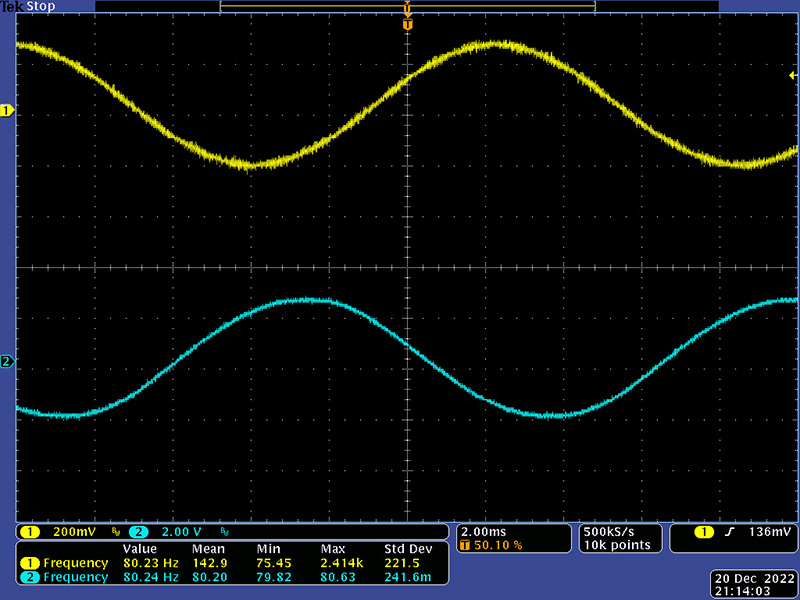Click the 136mV trigger level readout
800x600 pixels.
pos(769,532)
